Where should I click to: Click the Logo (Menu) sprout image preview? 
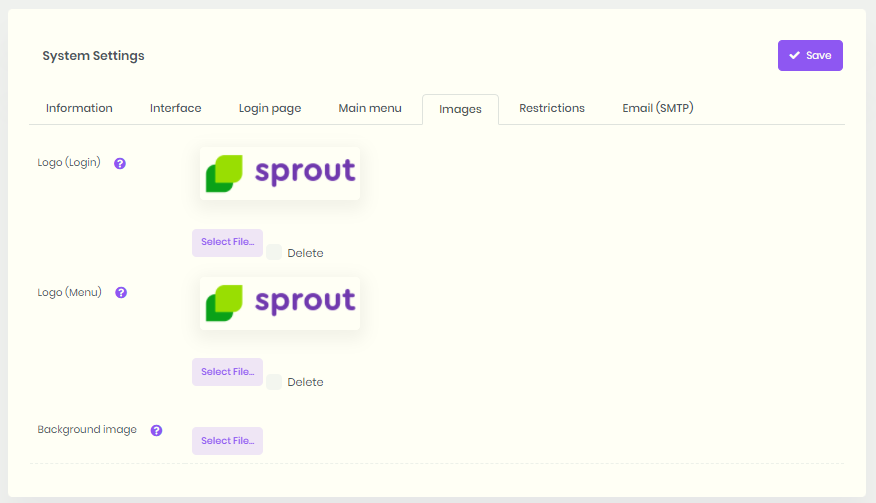click(x=280, y=303)
